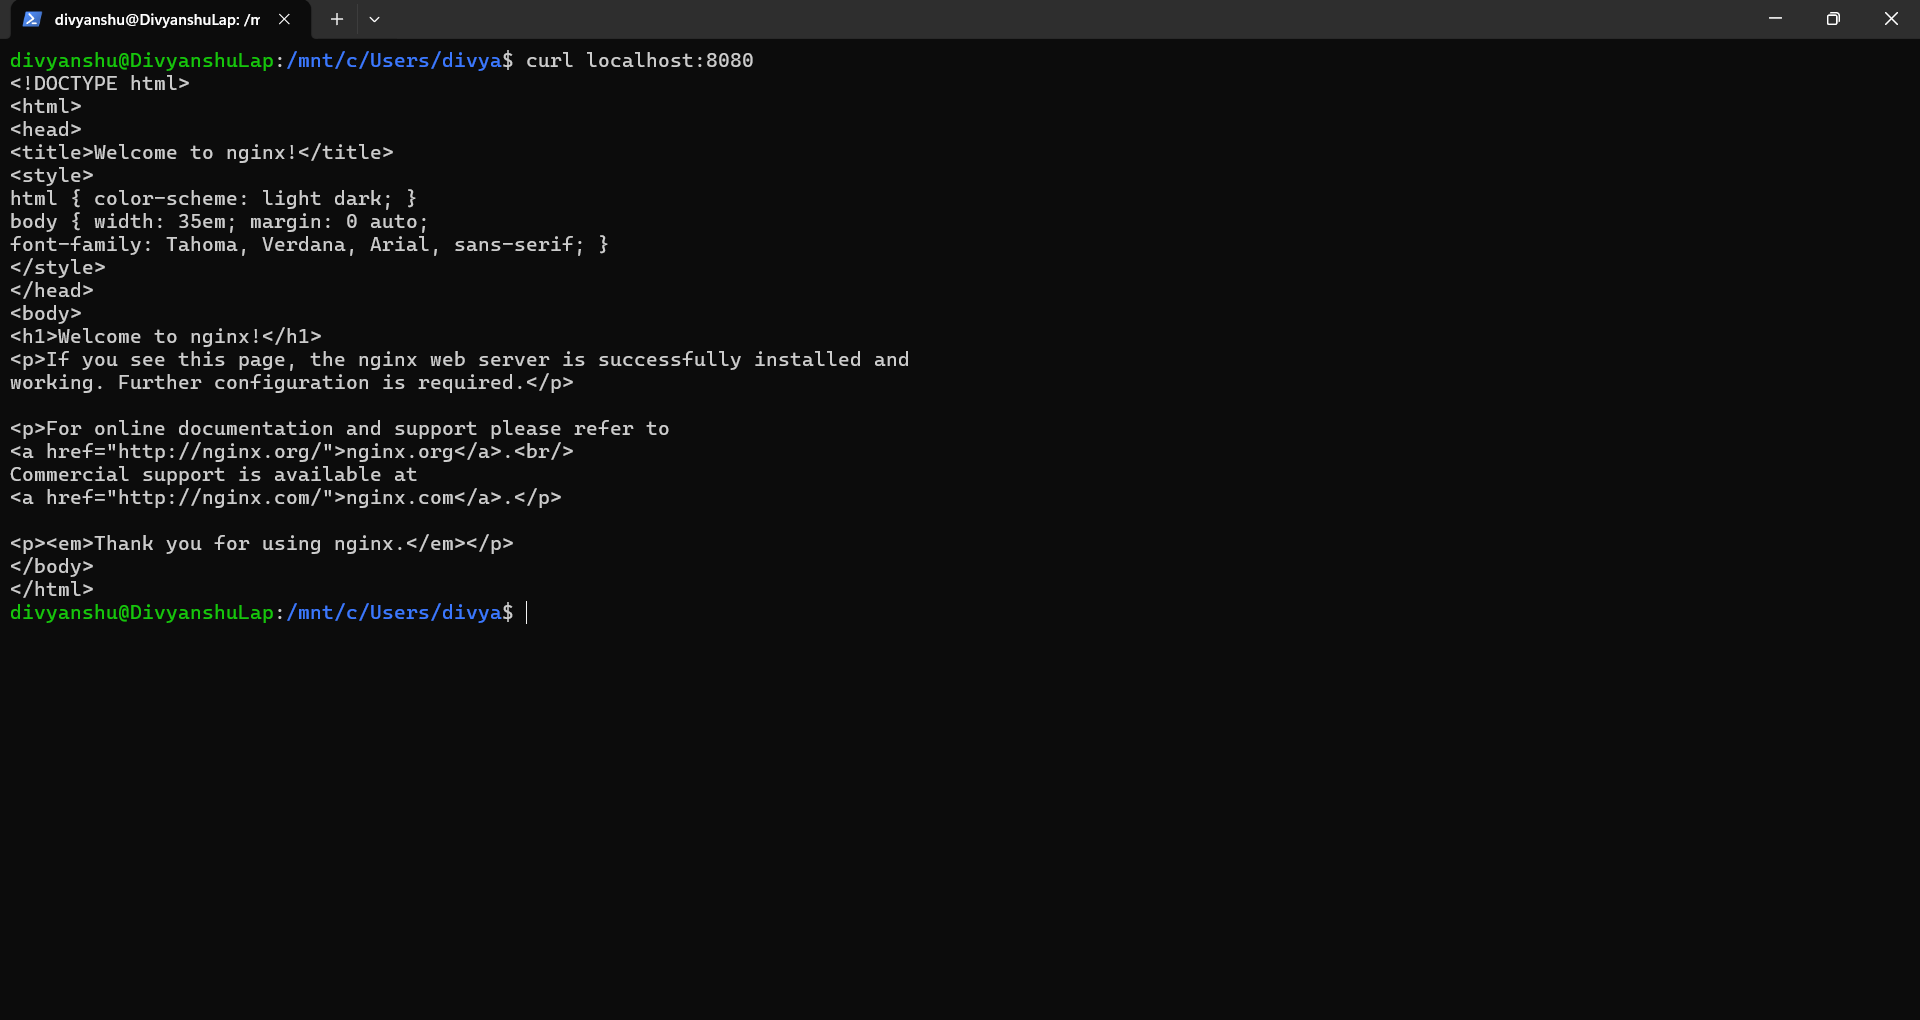Maximize the Windows Terminal window
Image resolution: width=1920 pixels, height=1020 pixels.
pos(1833,18)
